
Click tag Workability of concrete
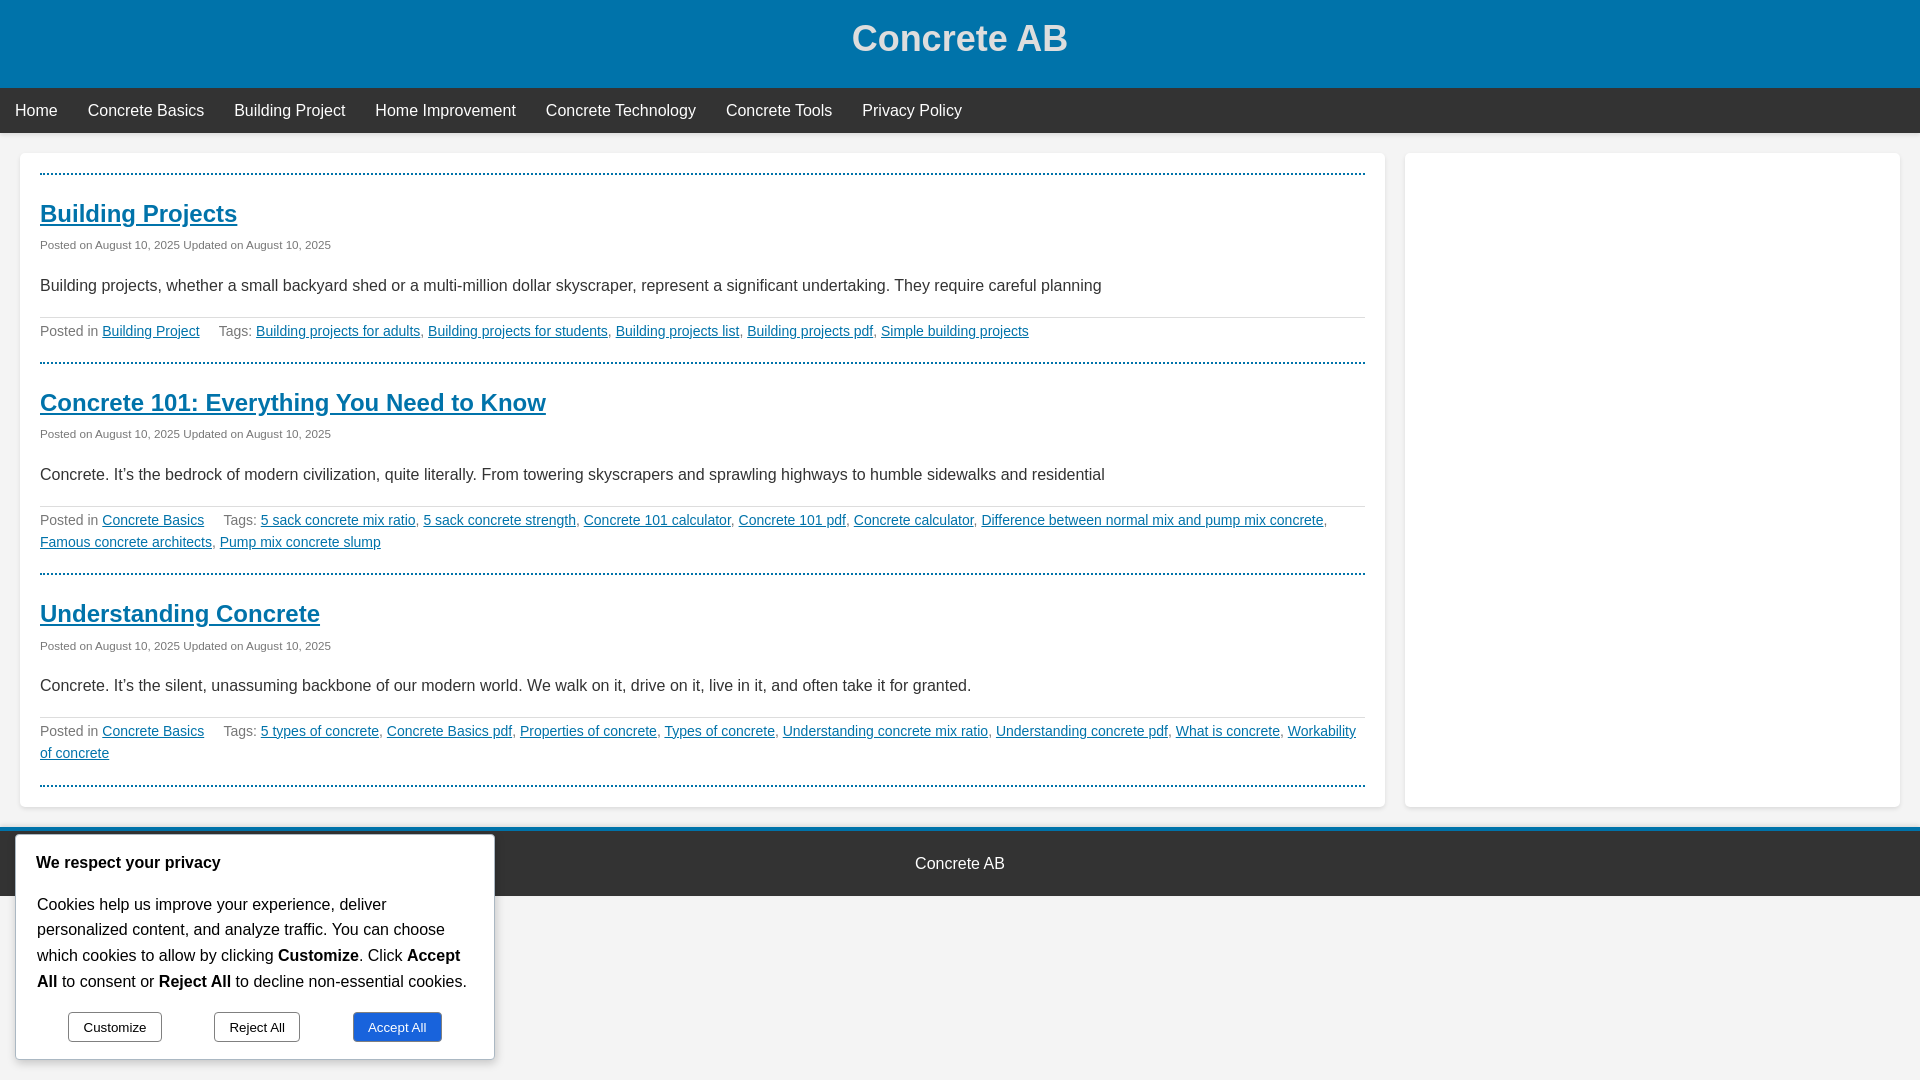click(x=1321, y=731)
